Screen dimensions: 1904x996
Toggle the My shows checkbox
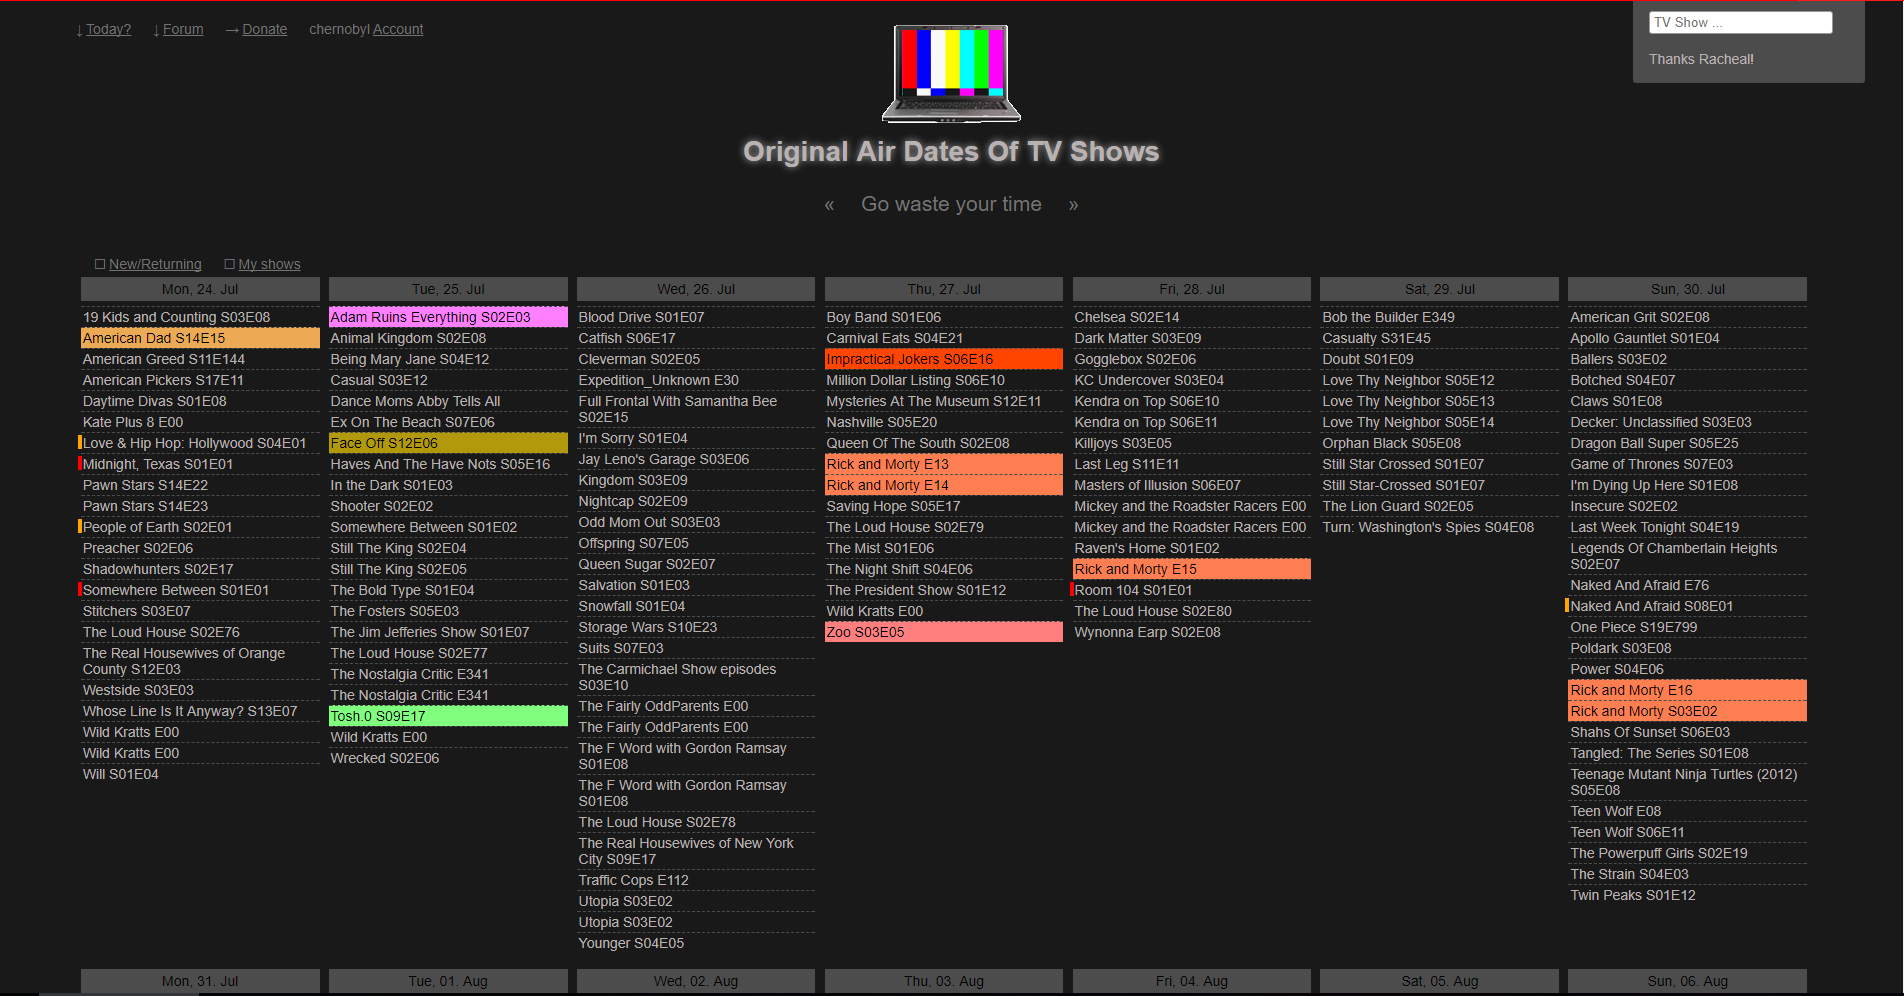click(x=230, y=264)
